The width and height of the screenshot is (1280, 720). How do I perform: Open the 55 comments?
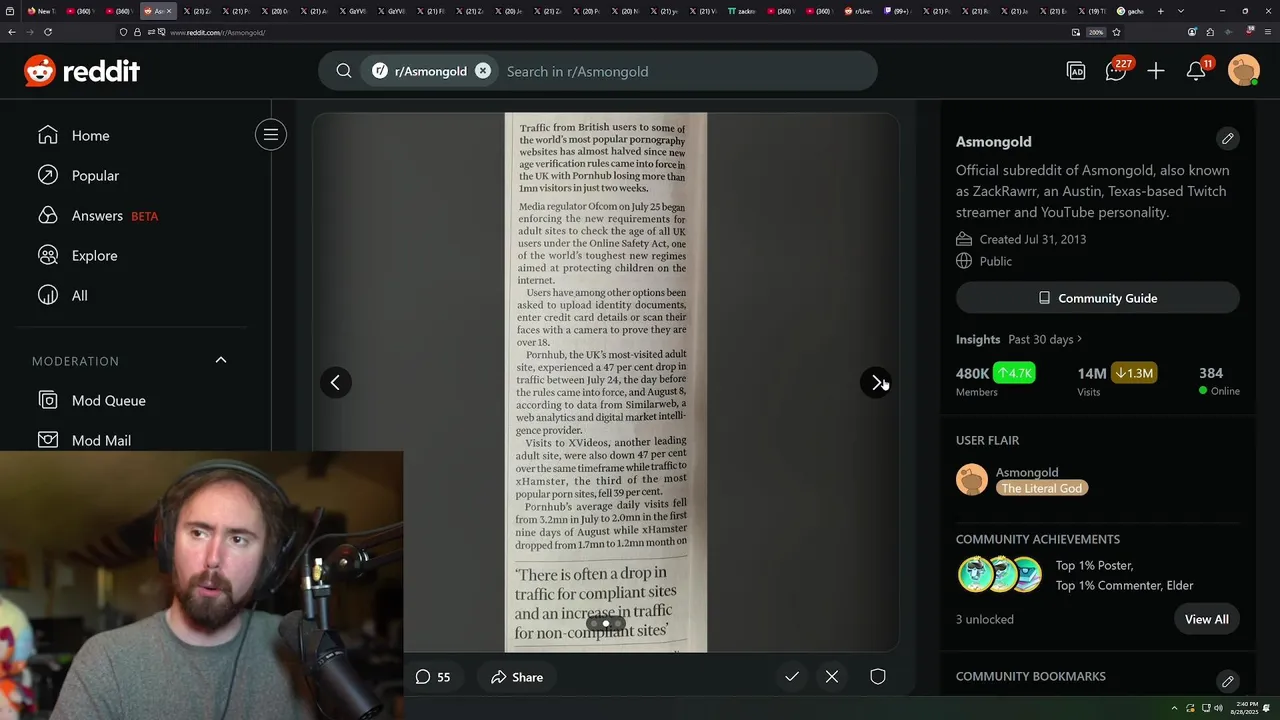pos(433,677)
